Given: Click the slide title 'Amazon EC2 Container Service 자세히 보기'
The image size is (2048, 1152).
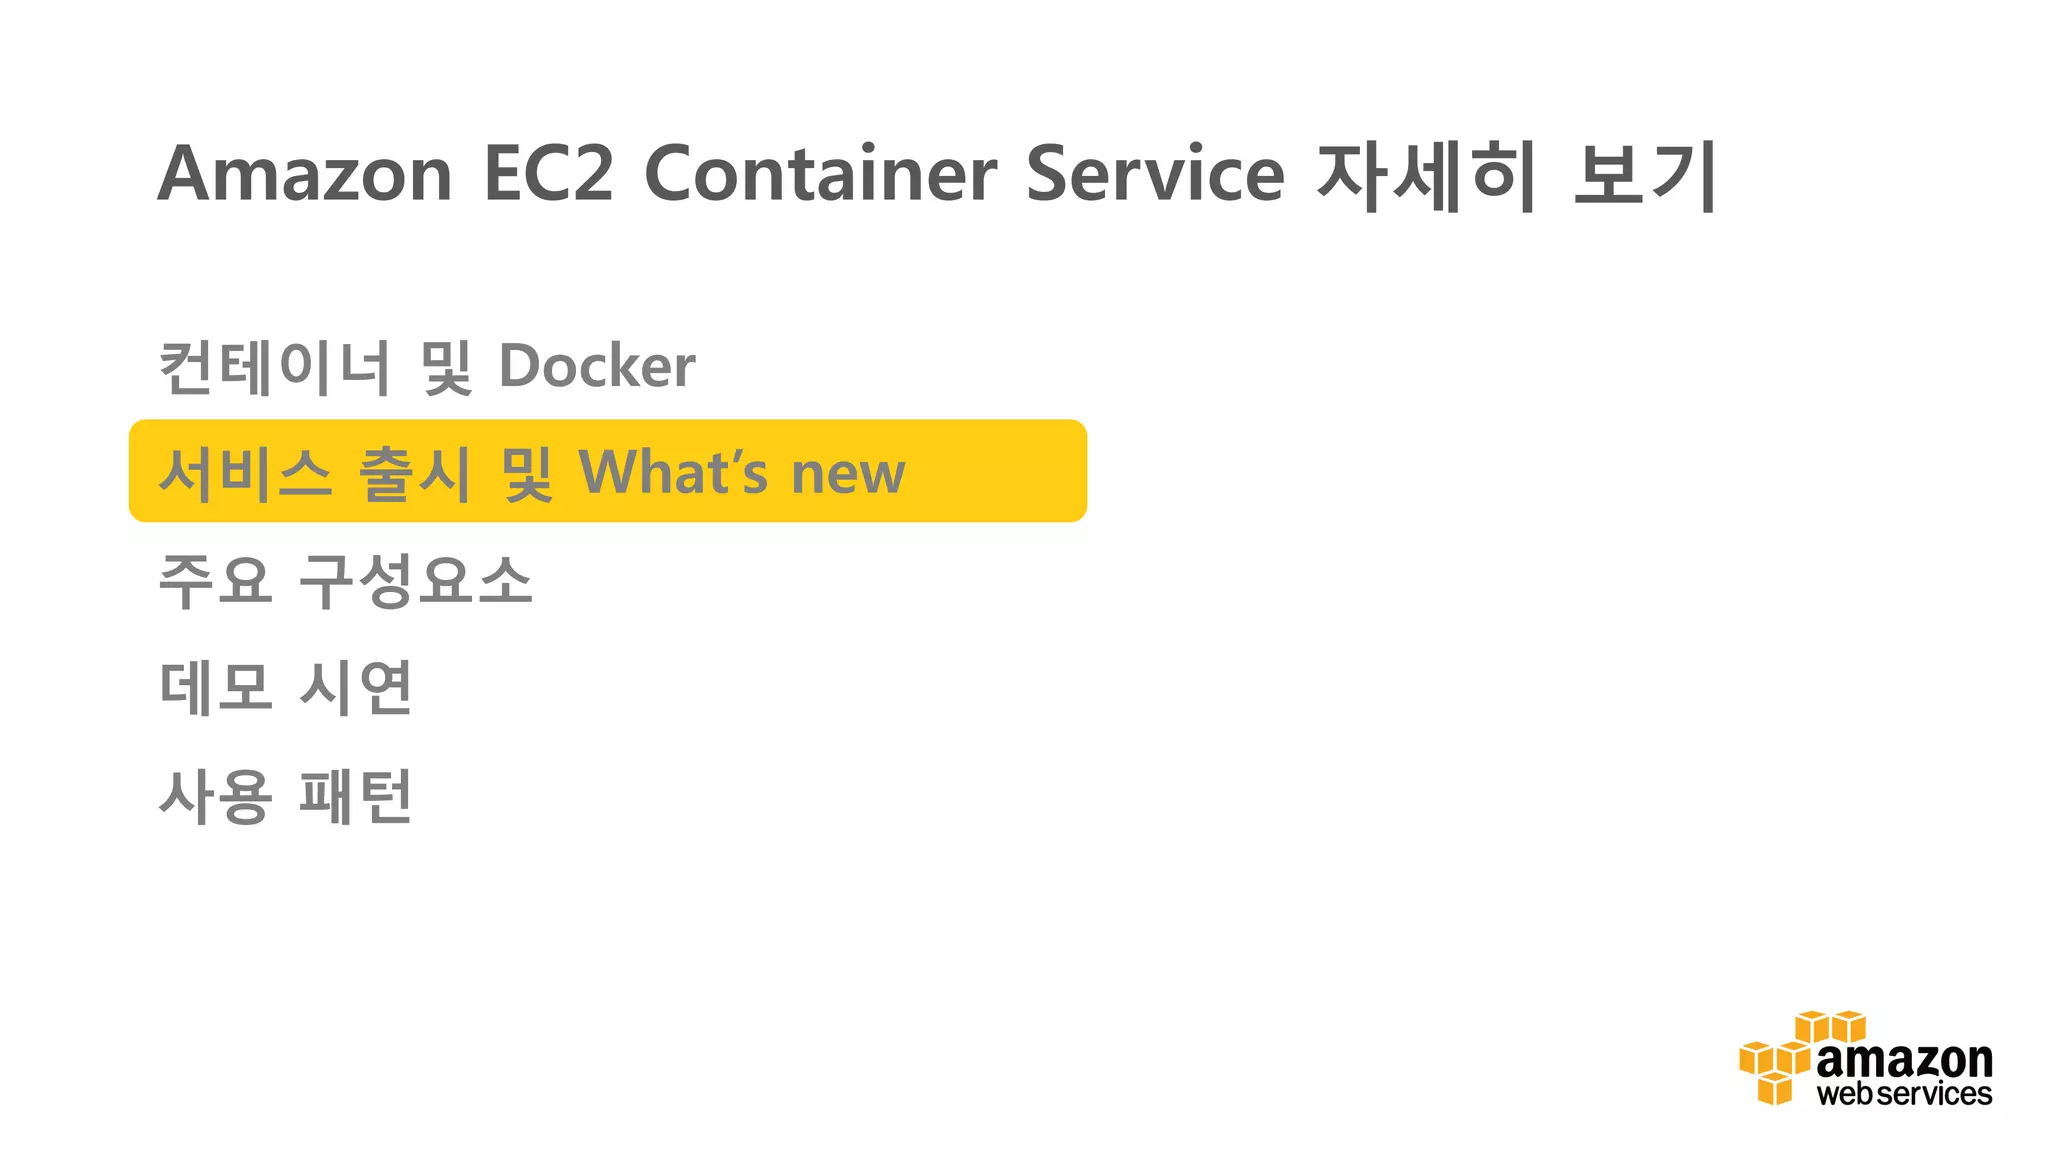Looking at the screenshot, I should point(937,174).
